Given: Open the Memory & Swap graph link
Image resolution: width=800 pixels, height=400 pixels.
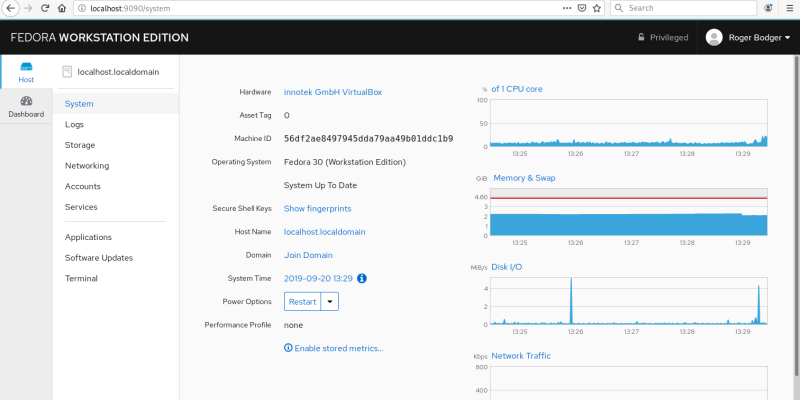Looking at the screenshot, I should tap(523, 178).
